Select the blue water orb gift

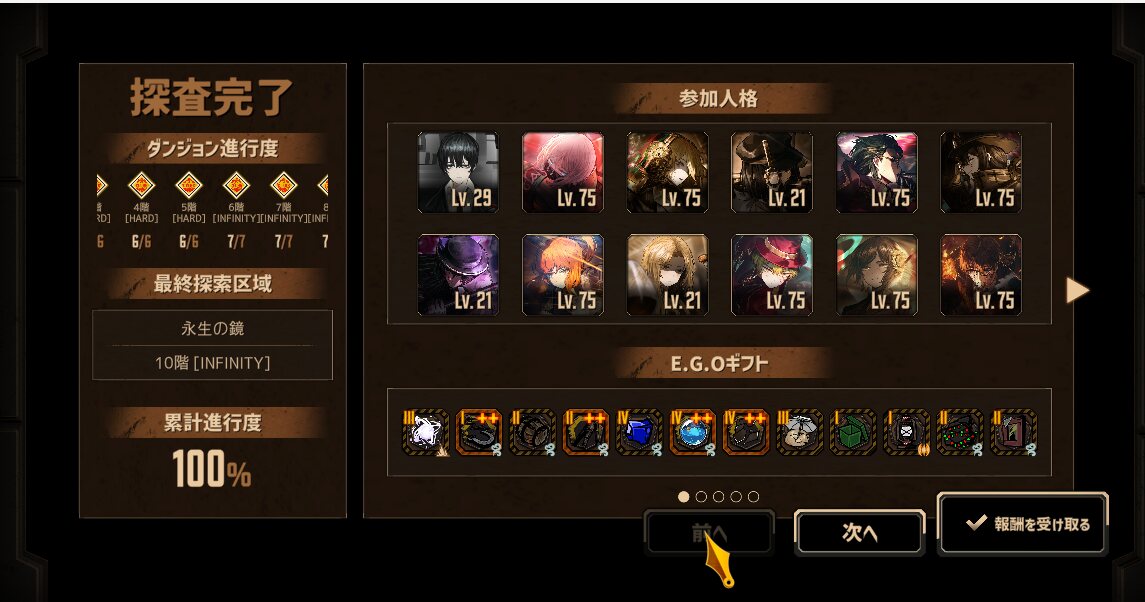pyautogui.click(x=692, y=433)
